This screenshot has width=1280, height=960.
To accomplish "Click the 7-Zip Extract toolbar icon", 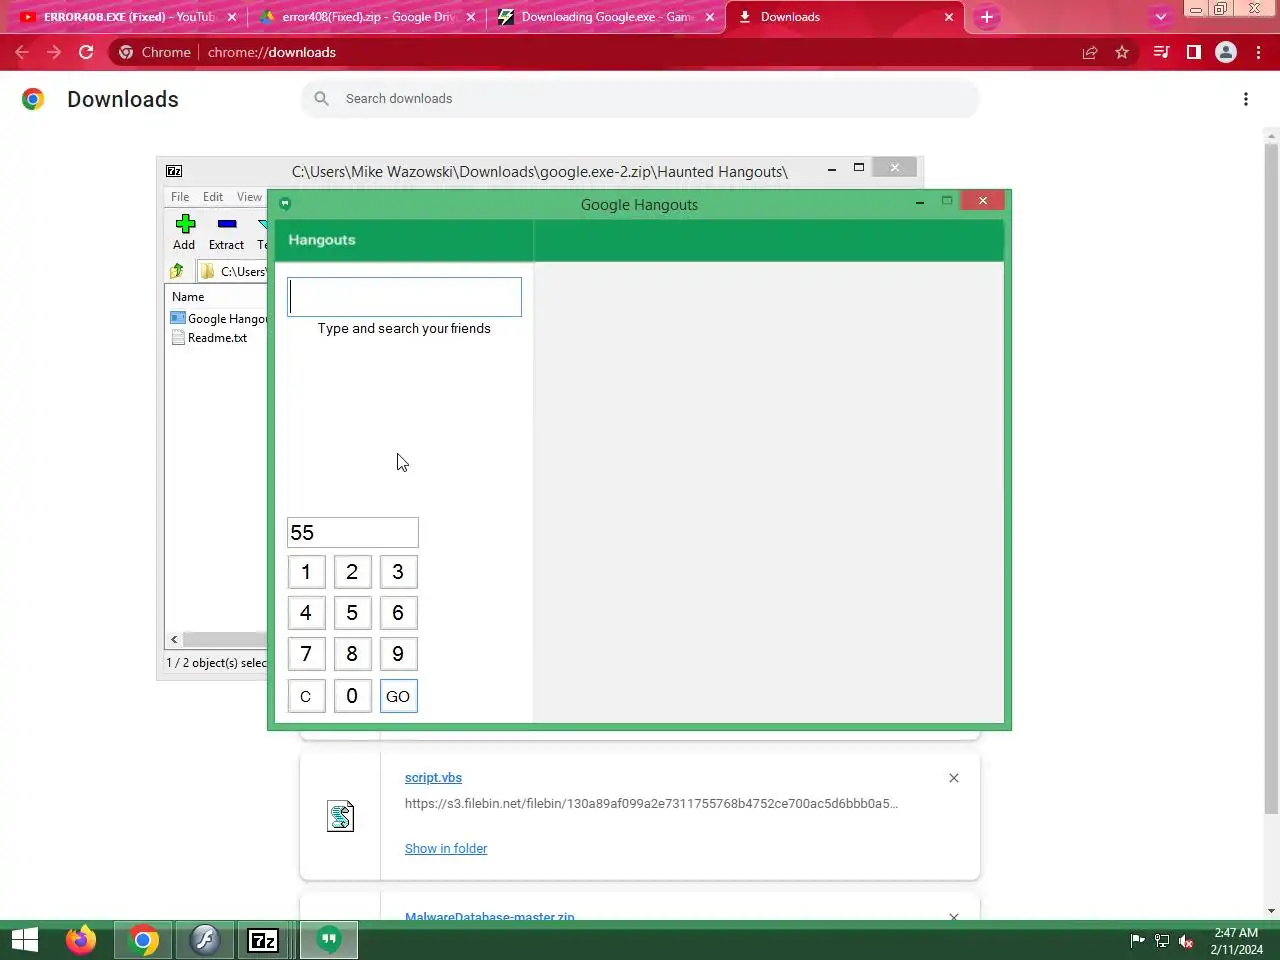I will (x=227, y=232).
